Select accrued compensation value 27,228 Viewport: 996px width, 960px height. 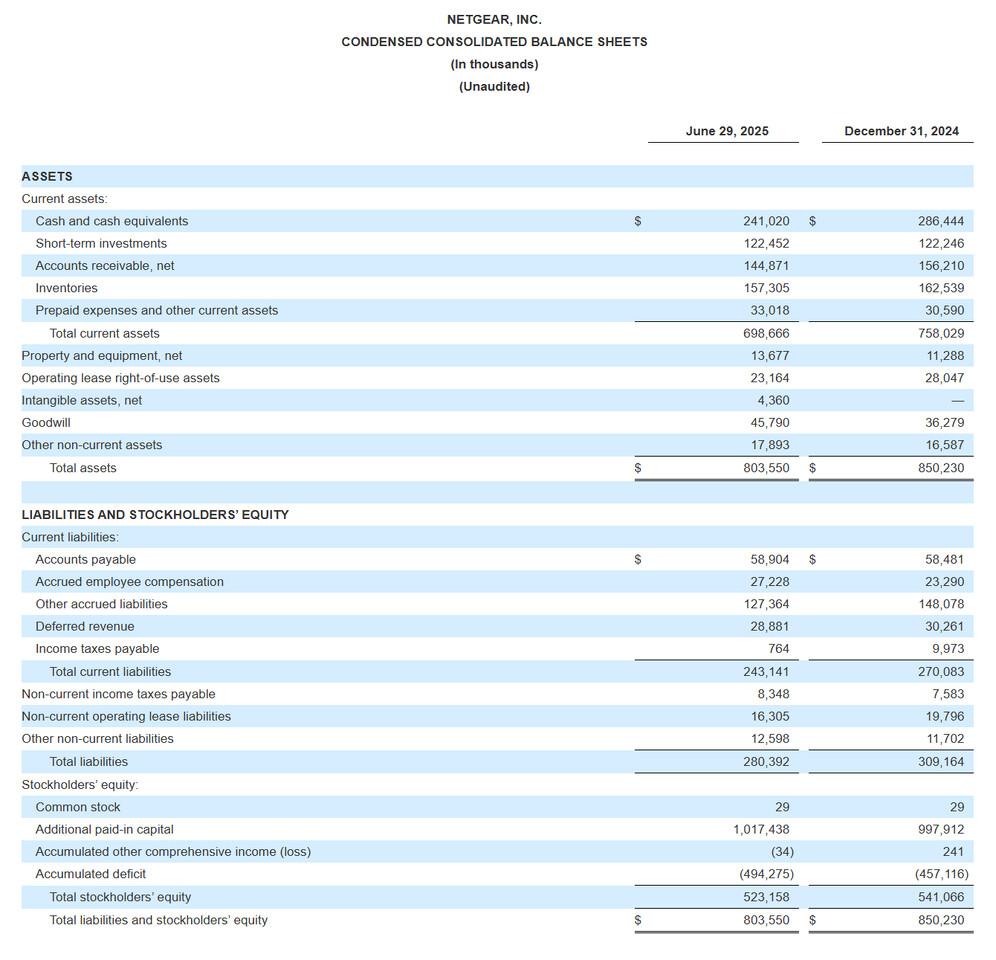tap(770, 582)
